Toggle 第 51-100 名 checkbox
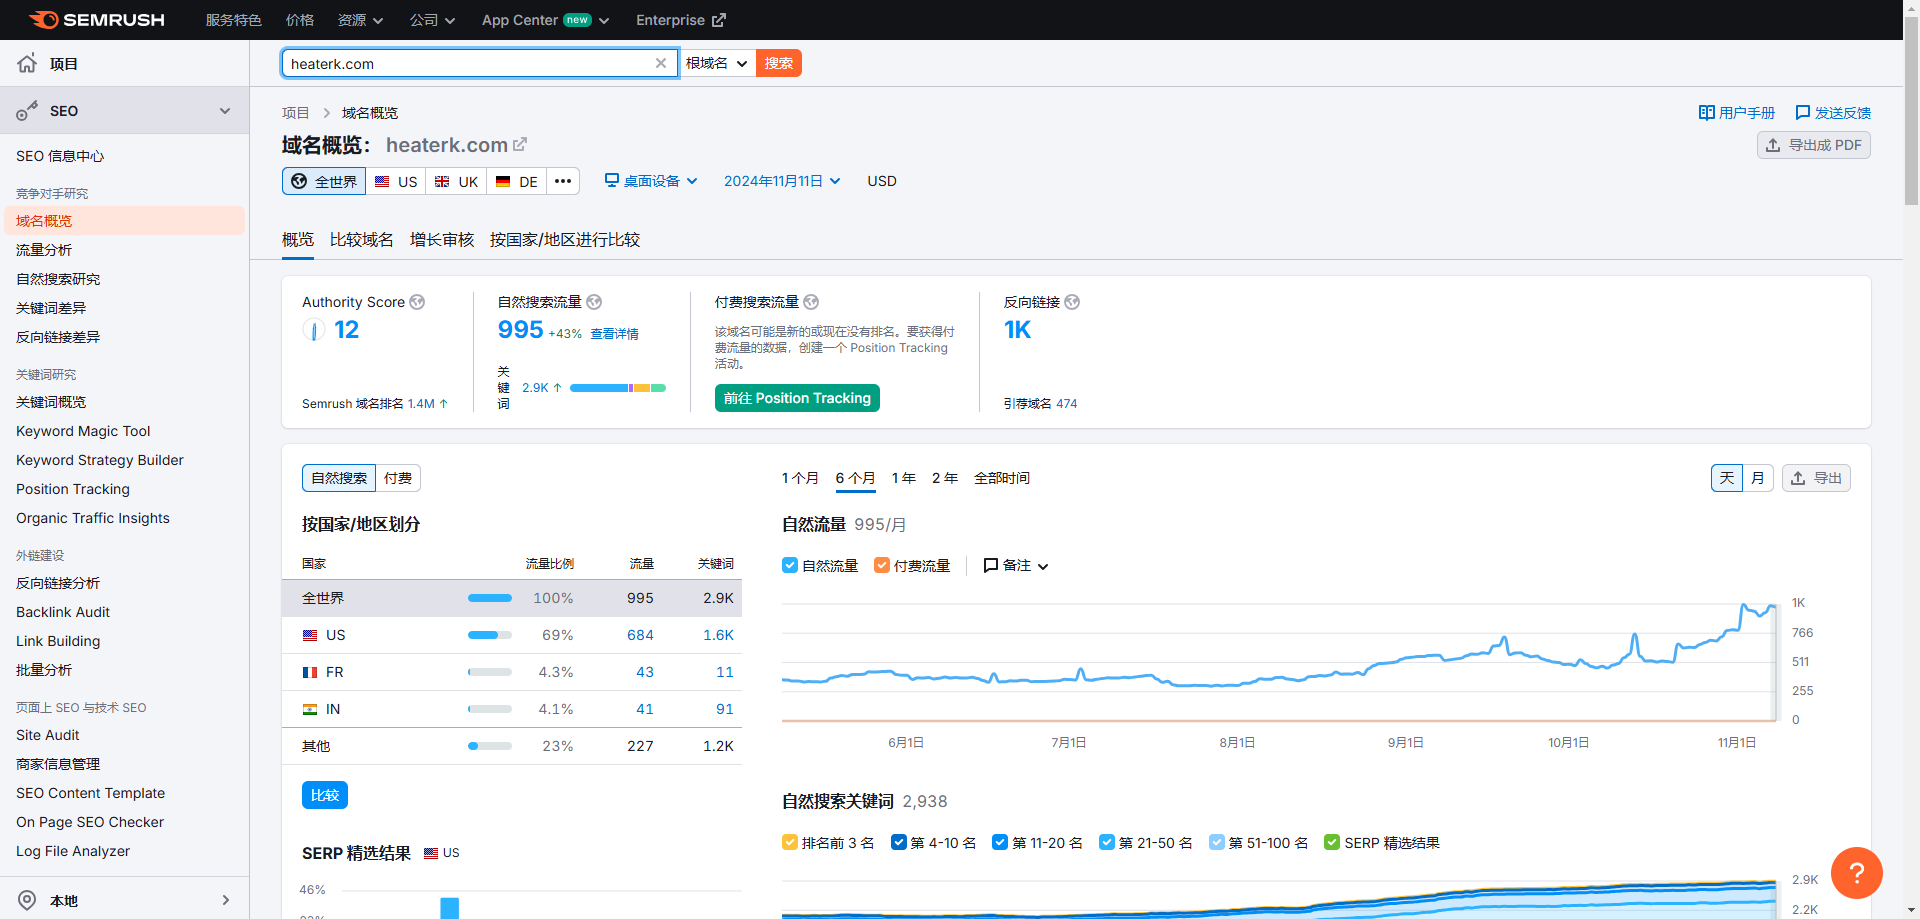 click(1217, 842)
